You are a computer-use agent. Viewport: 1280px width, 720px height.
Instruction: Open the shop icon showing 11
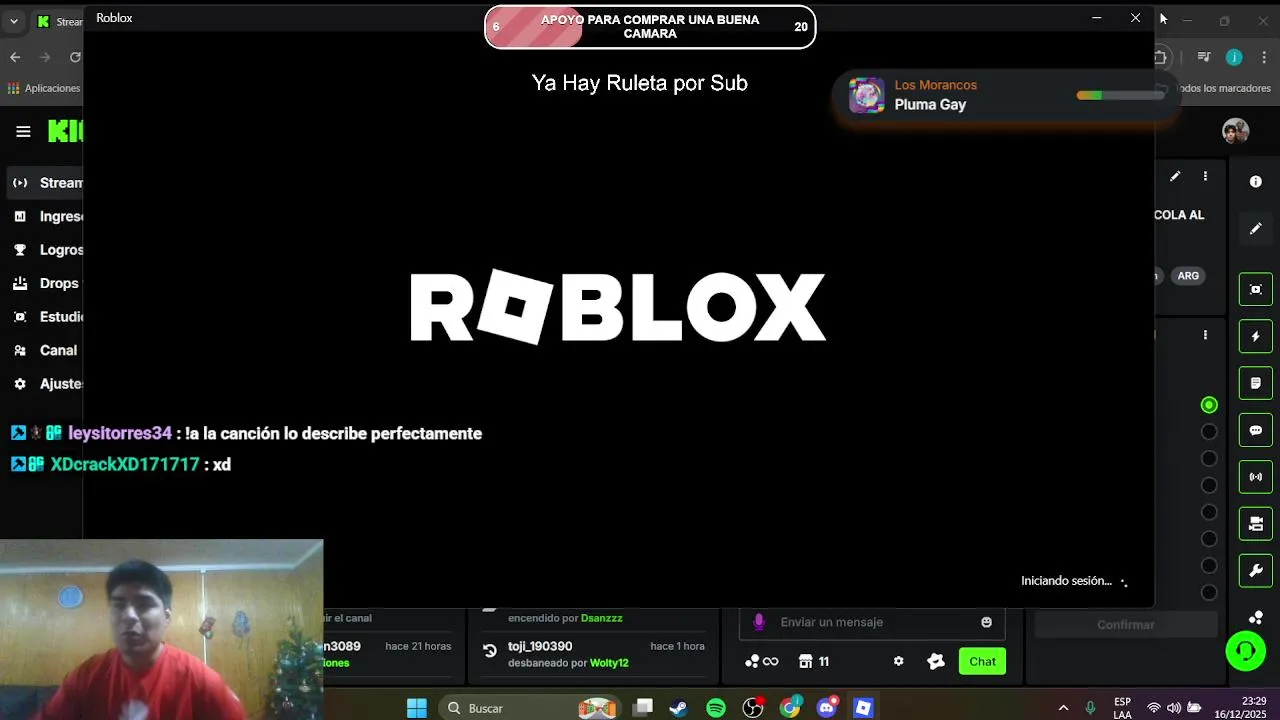click(x=814, y=661)
